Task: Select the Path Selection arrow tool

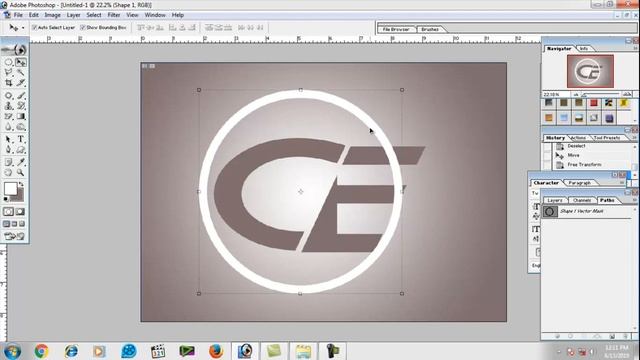Action: tap(8, 140)
